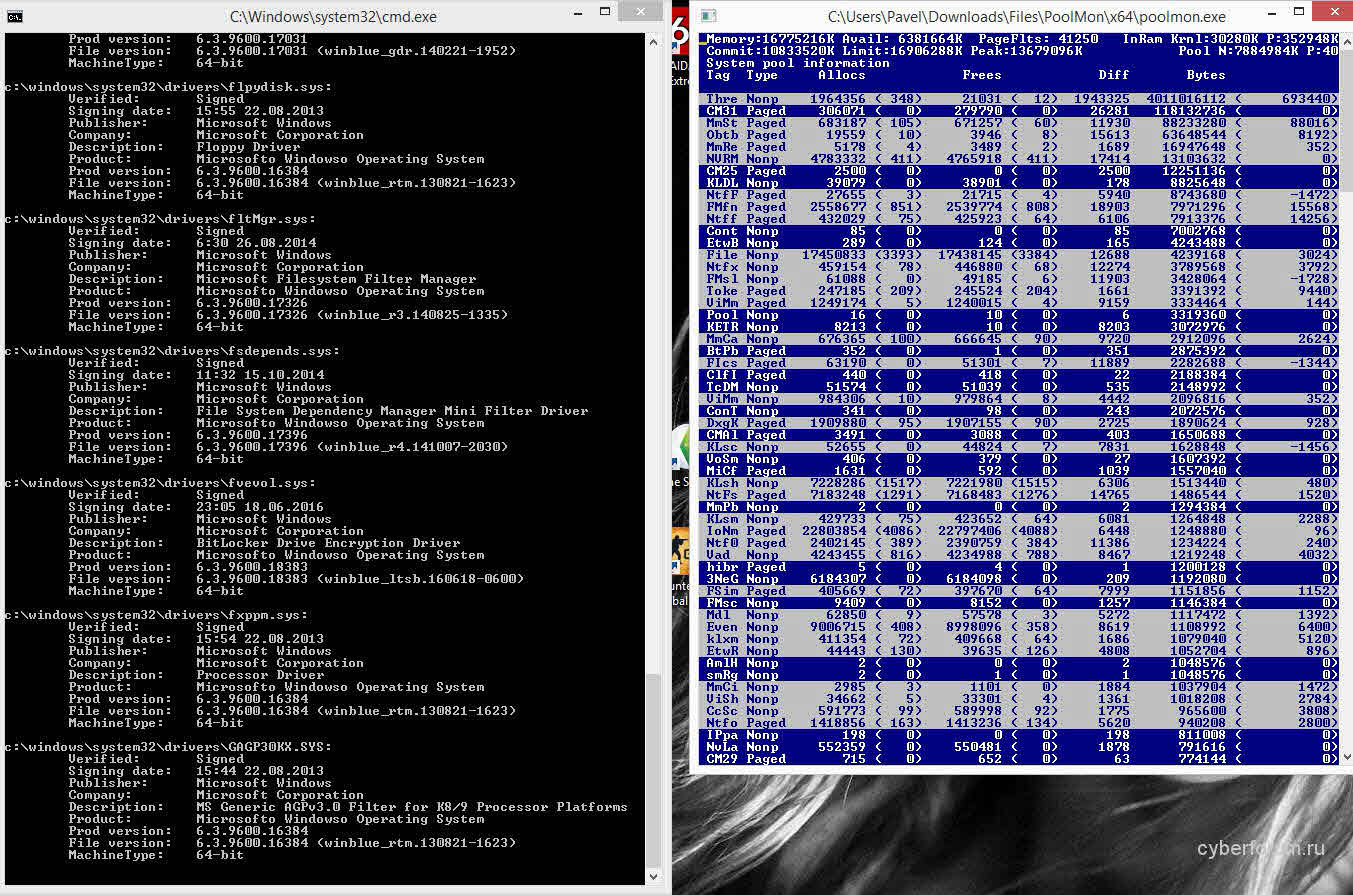1353x895 pixels.
Task: Click the Allocs column header in poolmon
Action: [x=842, y=75]
